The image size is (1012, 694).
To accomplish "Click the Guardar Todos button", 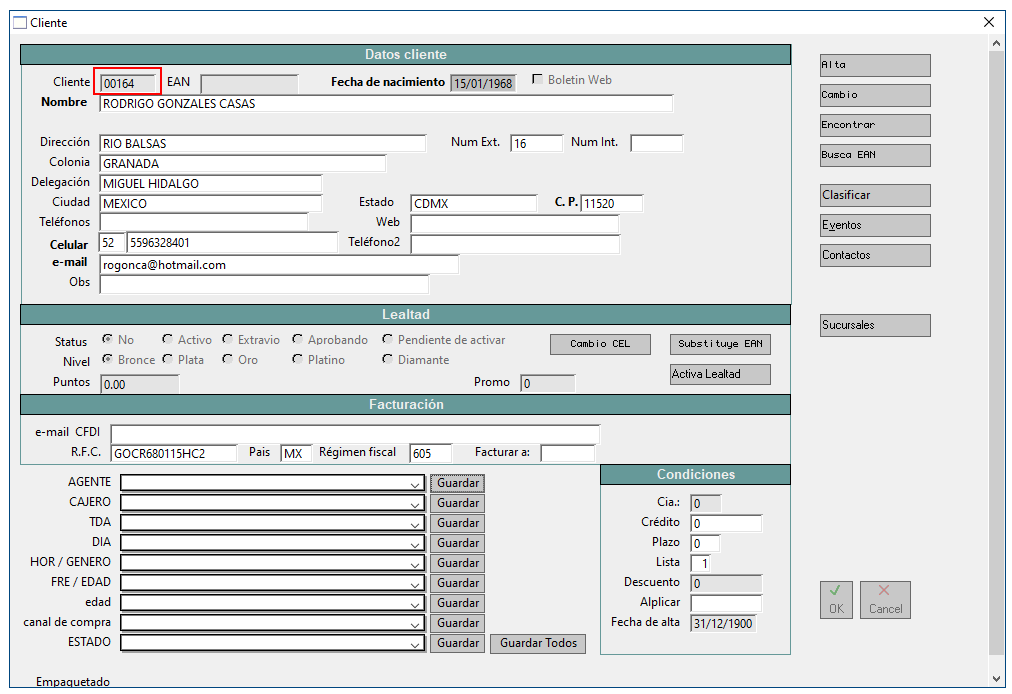I will coord(538,644).
